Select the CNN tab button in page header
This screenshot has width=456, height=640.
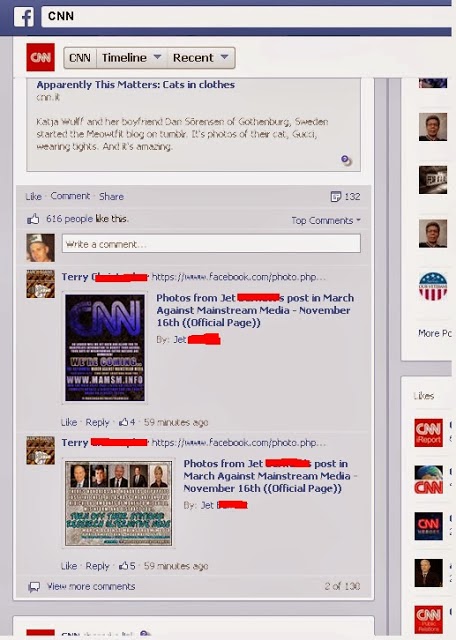[80, 58]
